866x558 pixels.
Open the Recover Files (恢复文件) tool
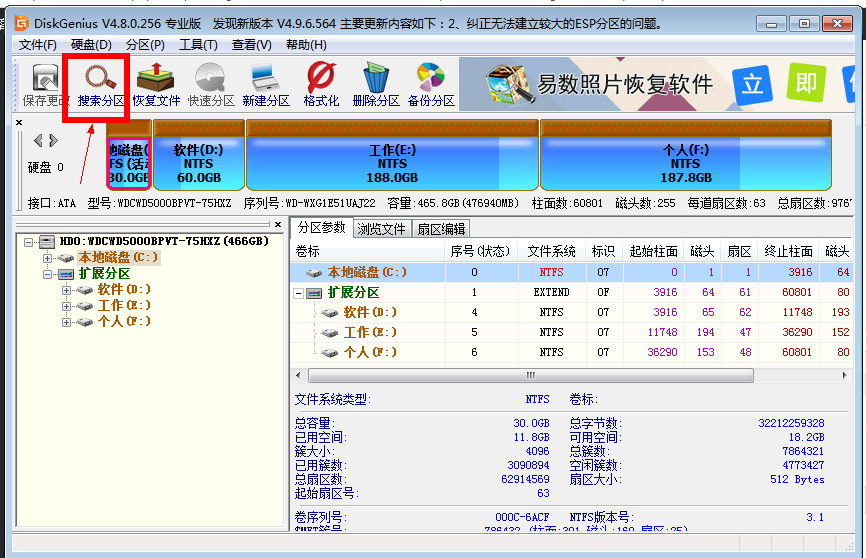pos(156,85)
